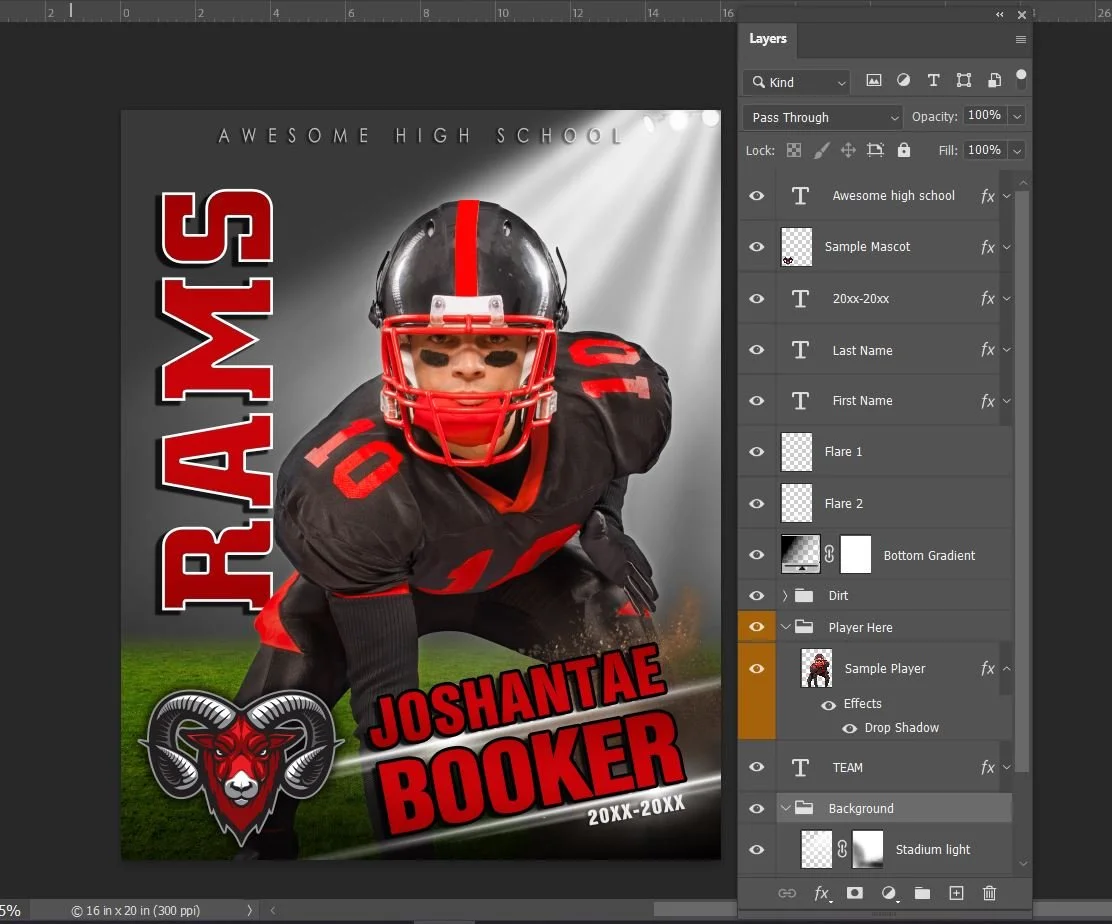
Task: Select the filter for pixel layers icon
Action: [874, 80]
